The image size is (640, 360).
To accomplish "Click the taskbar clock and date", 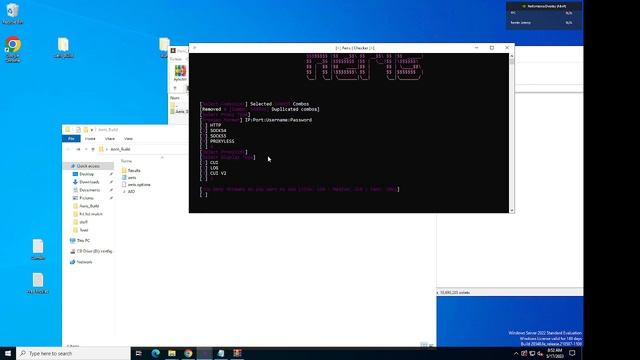I will [554, 353].
